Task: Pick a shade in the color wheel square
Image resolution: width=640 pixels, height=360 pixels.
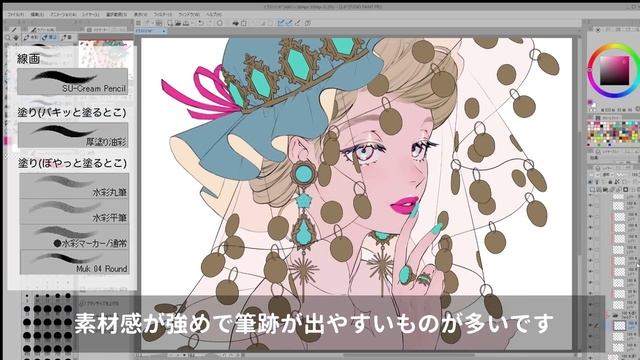Action: 614,70
